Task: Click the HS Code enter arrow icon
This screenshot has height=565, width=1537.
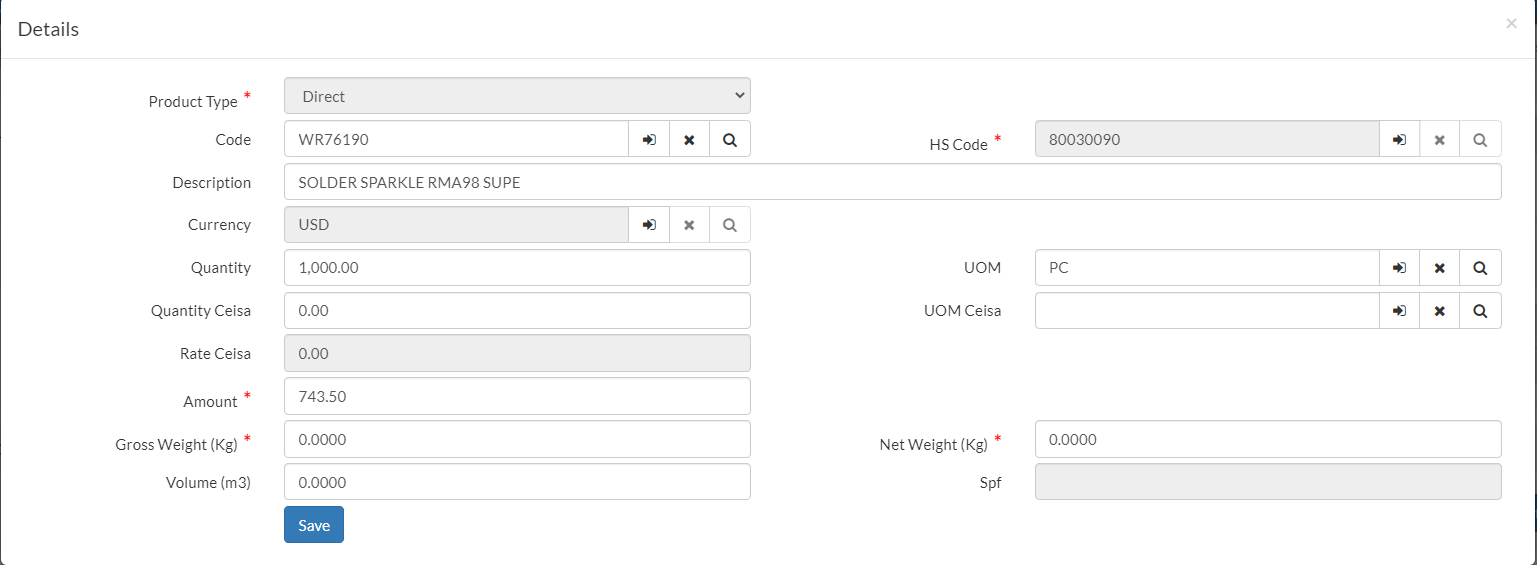Action: [1400, 140]
